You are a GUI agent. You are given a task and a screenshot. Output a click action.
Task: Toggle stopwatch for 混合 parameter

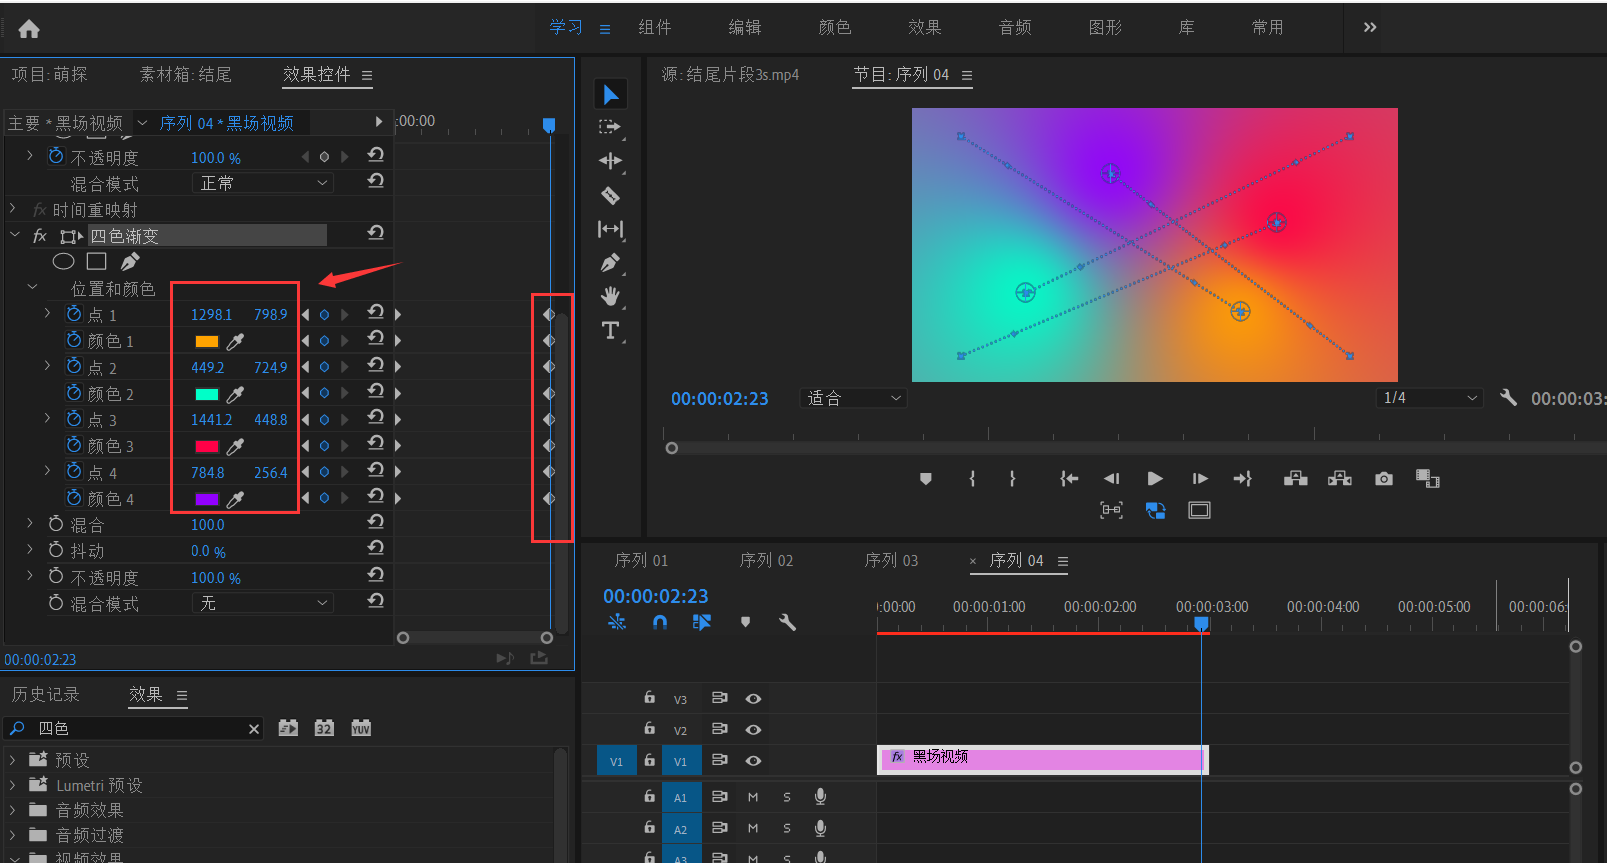pyautogui.click(x=56, y=524)
